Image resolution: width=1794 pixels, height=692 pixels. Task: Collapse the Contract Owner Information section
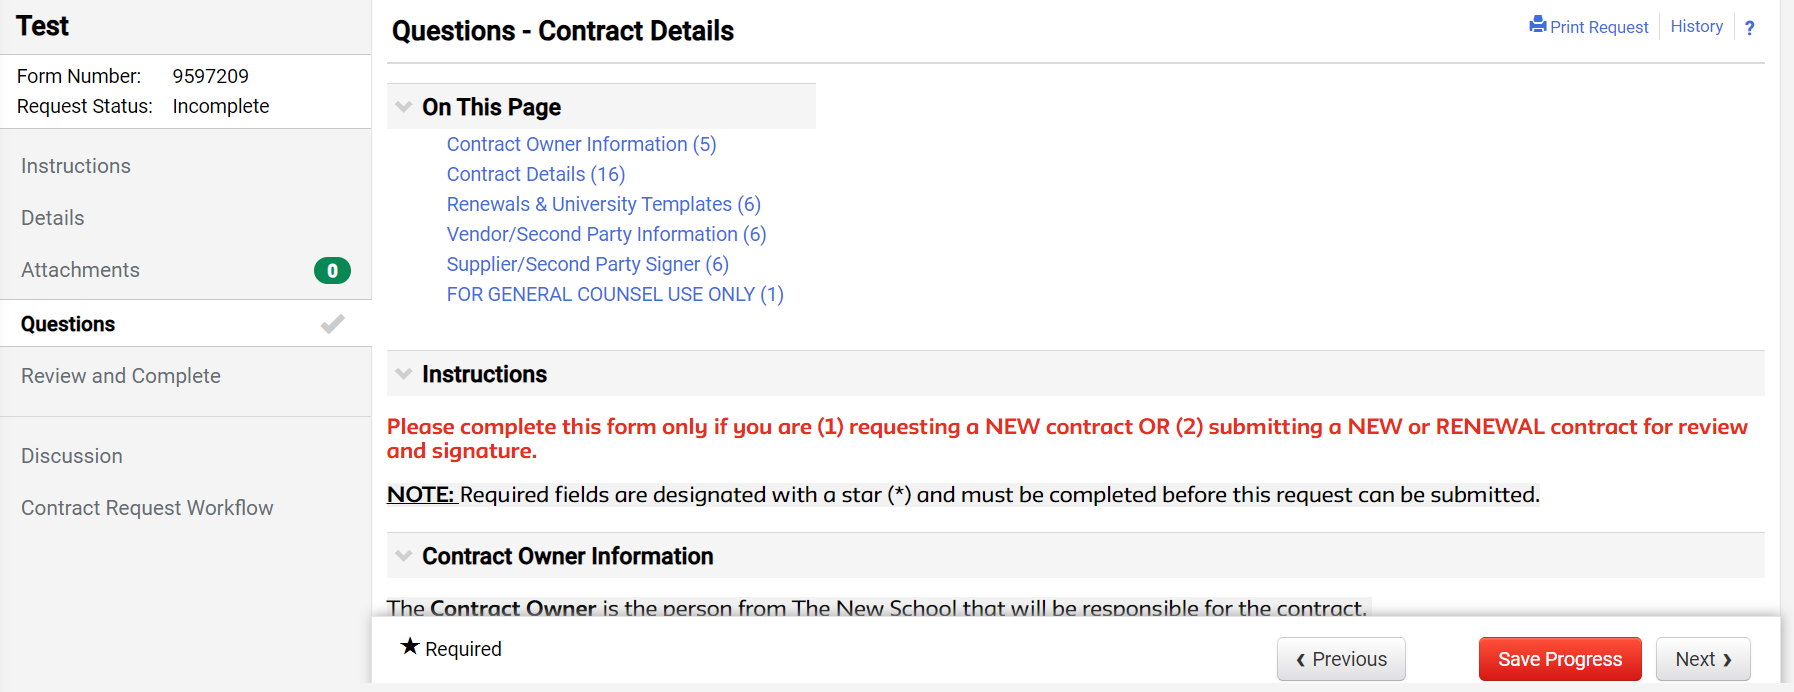[404, 556]
